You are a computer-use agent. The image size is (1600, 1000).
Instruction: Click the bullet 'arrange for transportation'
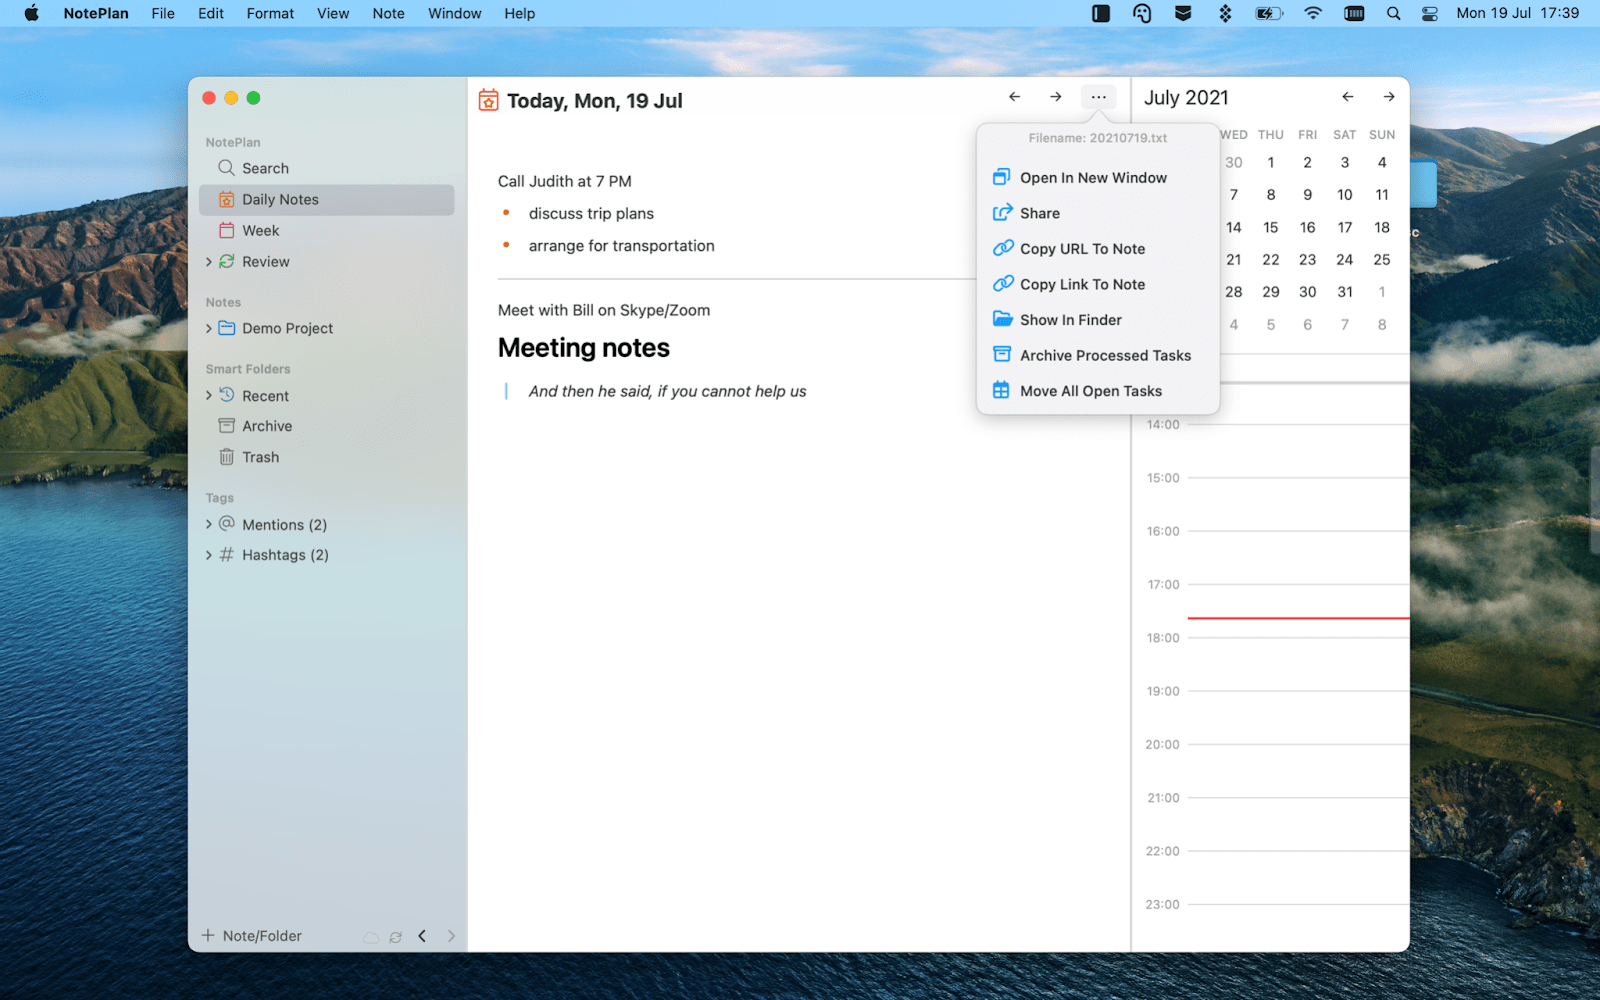[x=622, y=246]
